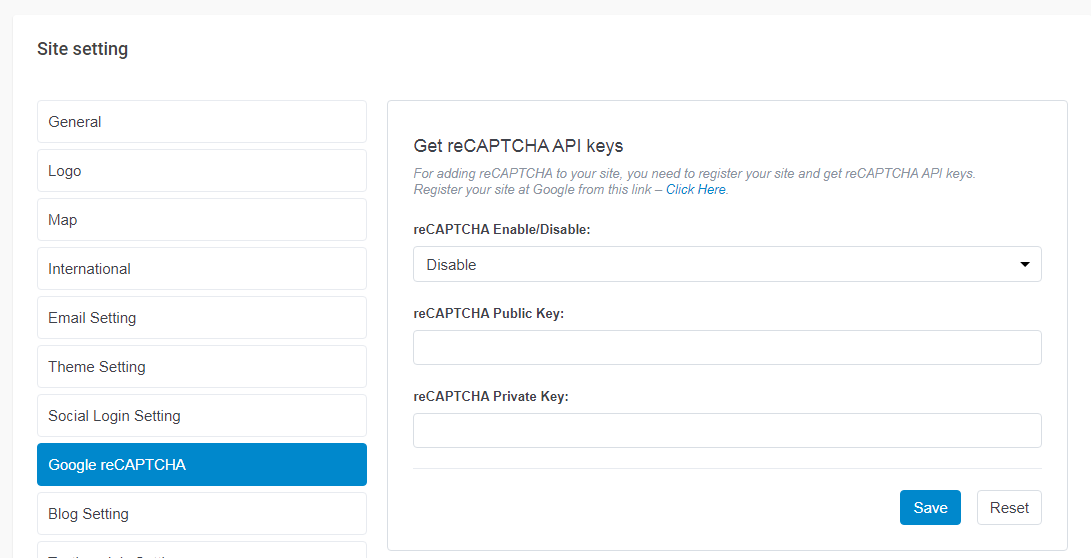Click the 'Get reCAPTCHA API keys' heading
Image resolution: width=1091 pixels, height=558 pixels.
(x=518, y=146)
